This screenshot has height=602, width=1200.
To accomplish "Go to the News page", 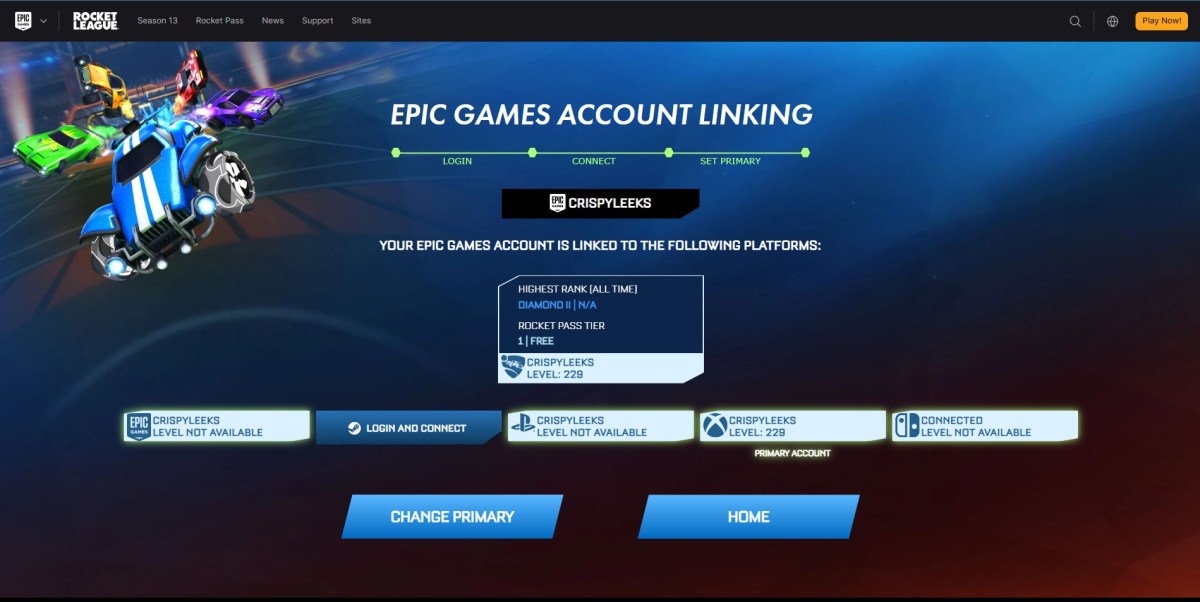I will pos(273,21).
